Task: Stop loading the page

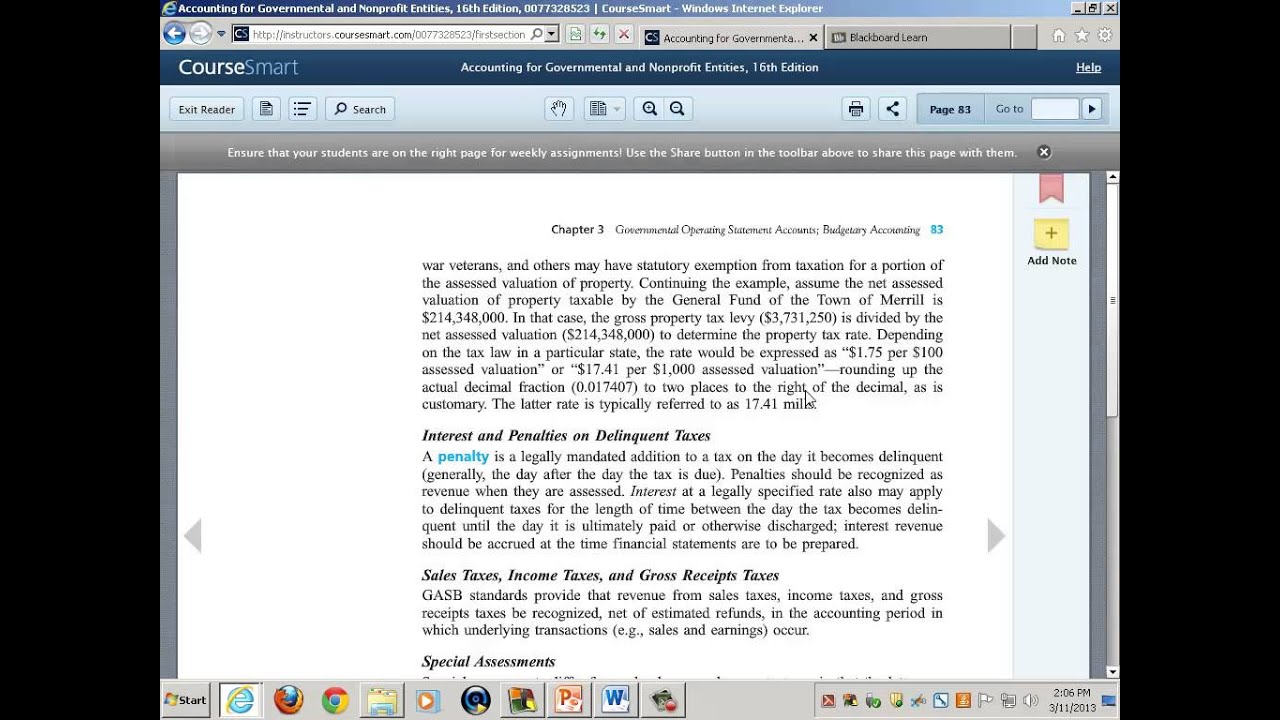Action: coord(624,34)
